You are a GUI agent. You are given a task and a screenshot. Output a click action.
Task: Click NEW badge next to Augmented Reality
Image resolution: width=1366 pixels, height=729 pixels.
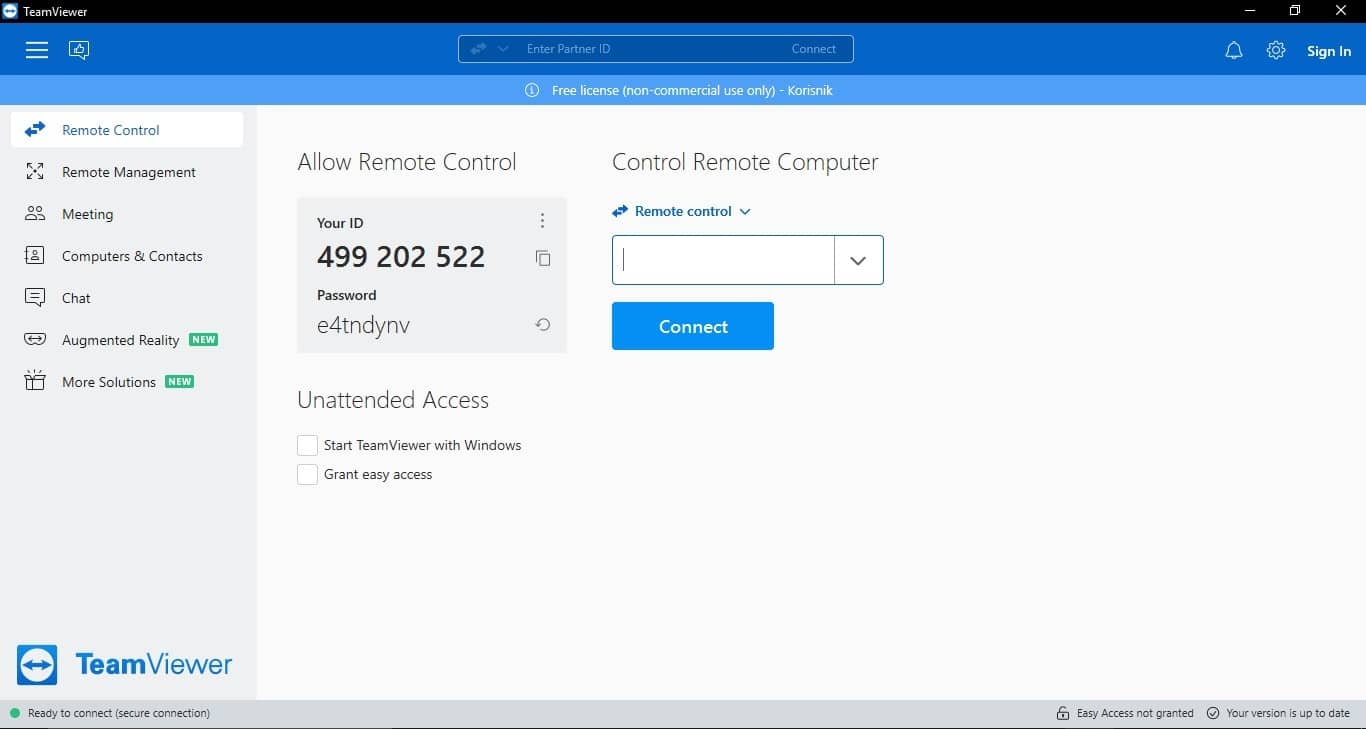[204, 340]
